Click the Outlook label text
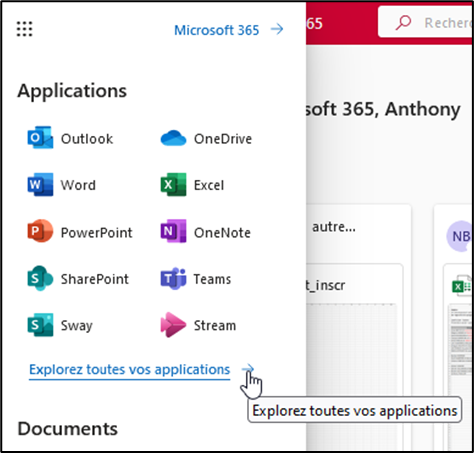 coord(87,139)
